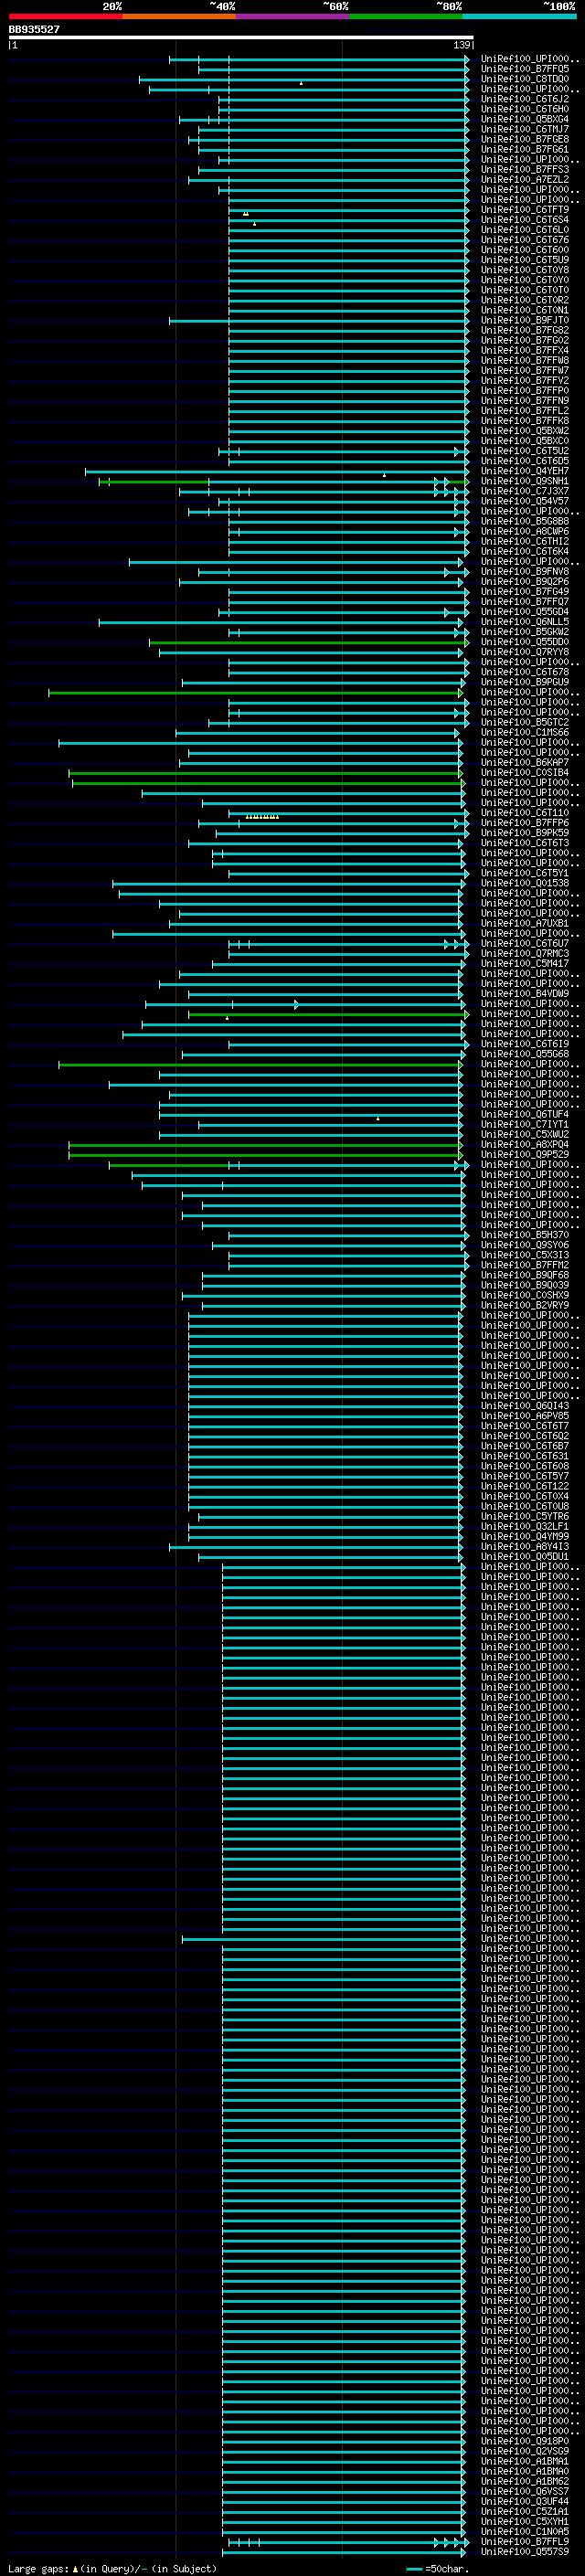
Task: Open hit UniRef100_Q5BXG4
Action: pyautogui.click(x=525, y=120)
